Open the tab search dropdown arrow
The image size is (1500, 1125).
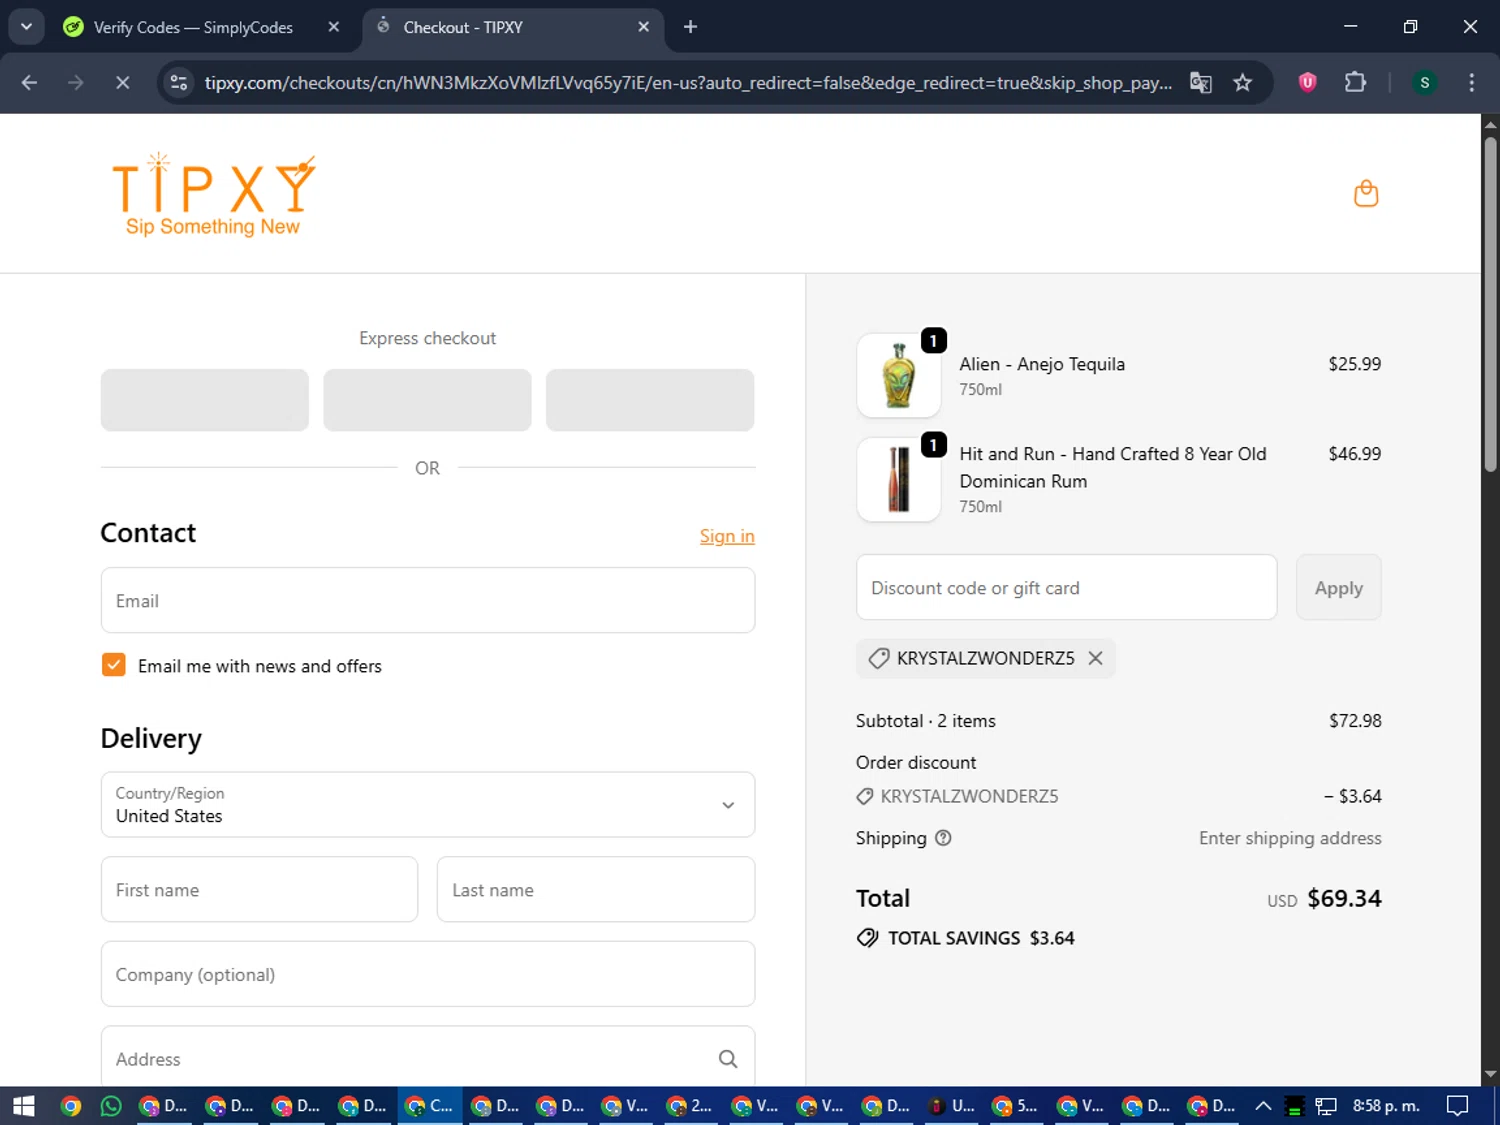tap(26, 27)
